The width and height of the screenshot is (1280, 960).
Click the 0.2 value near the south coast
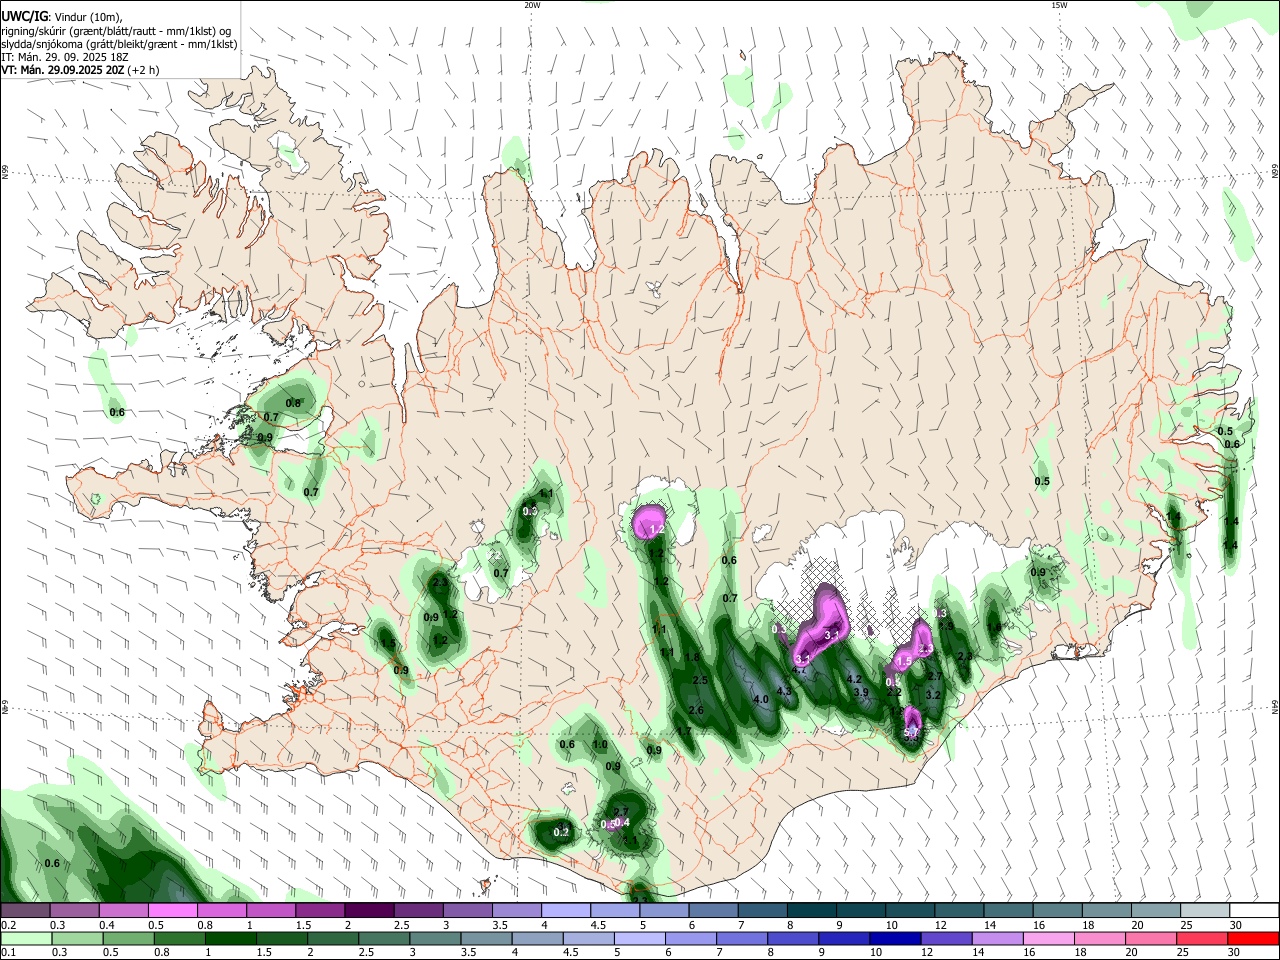562,833
